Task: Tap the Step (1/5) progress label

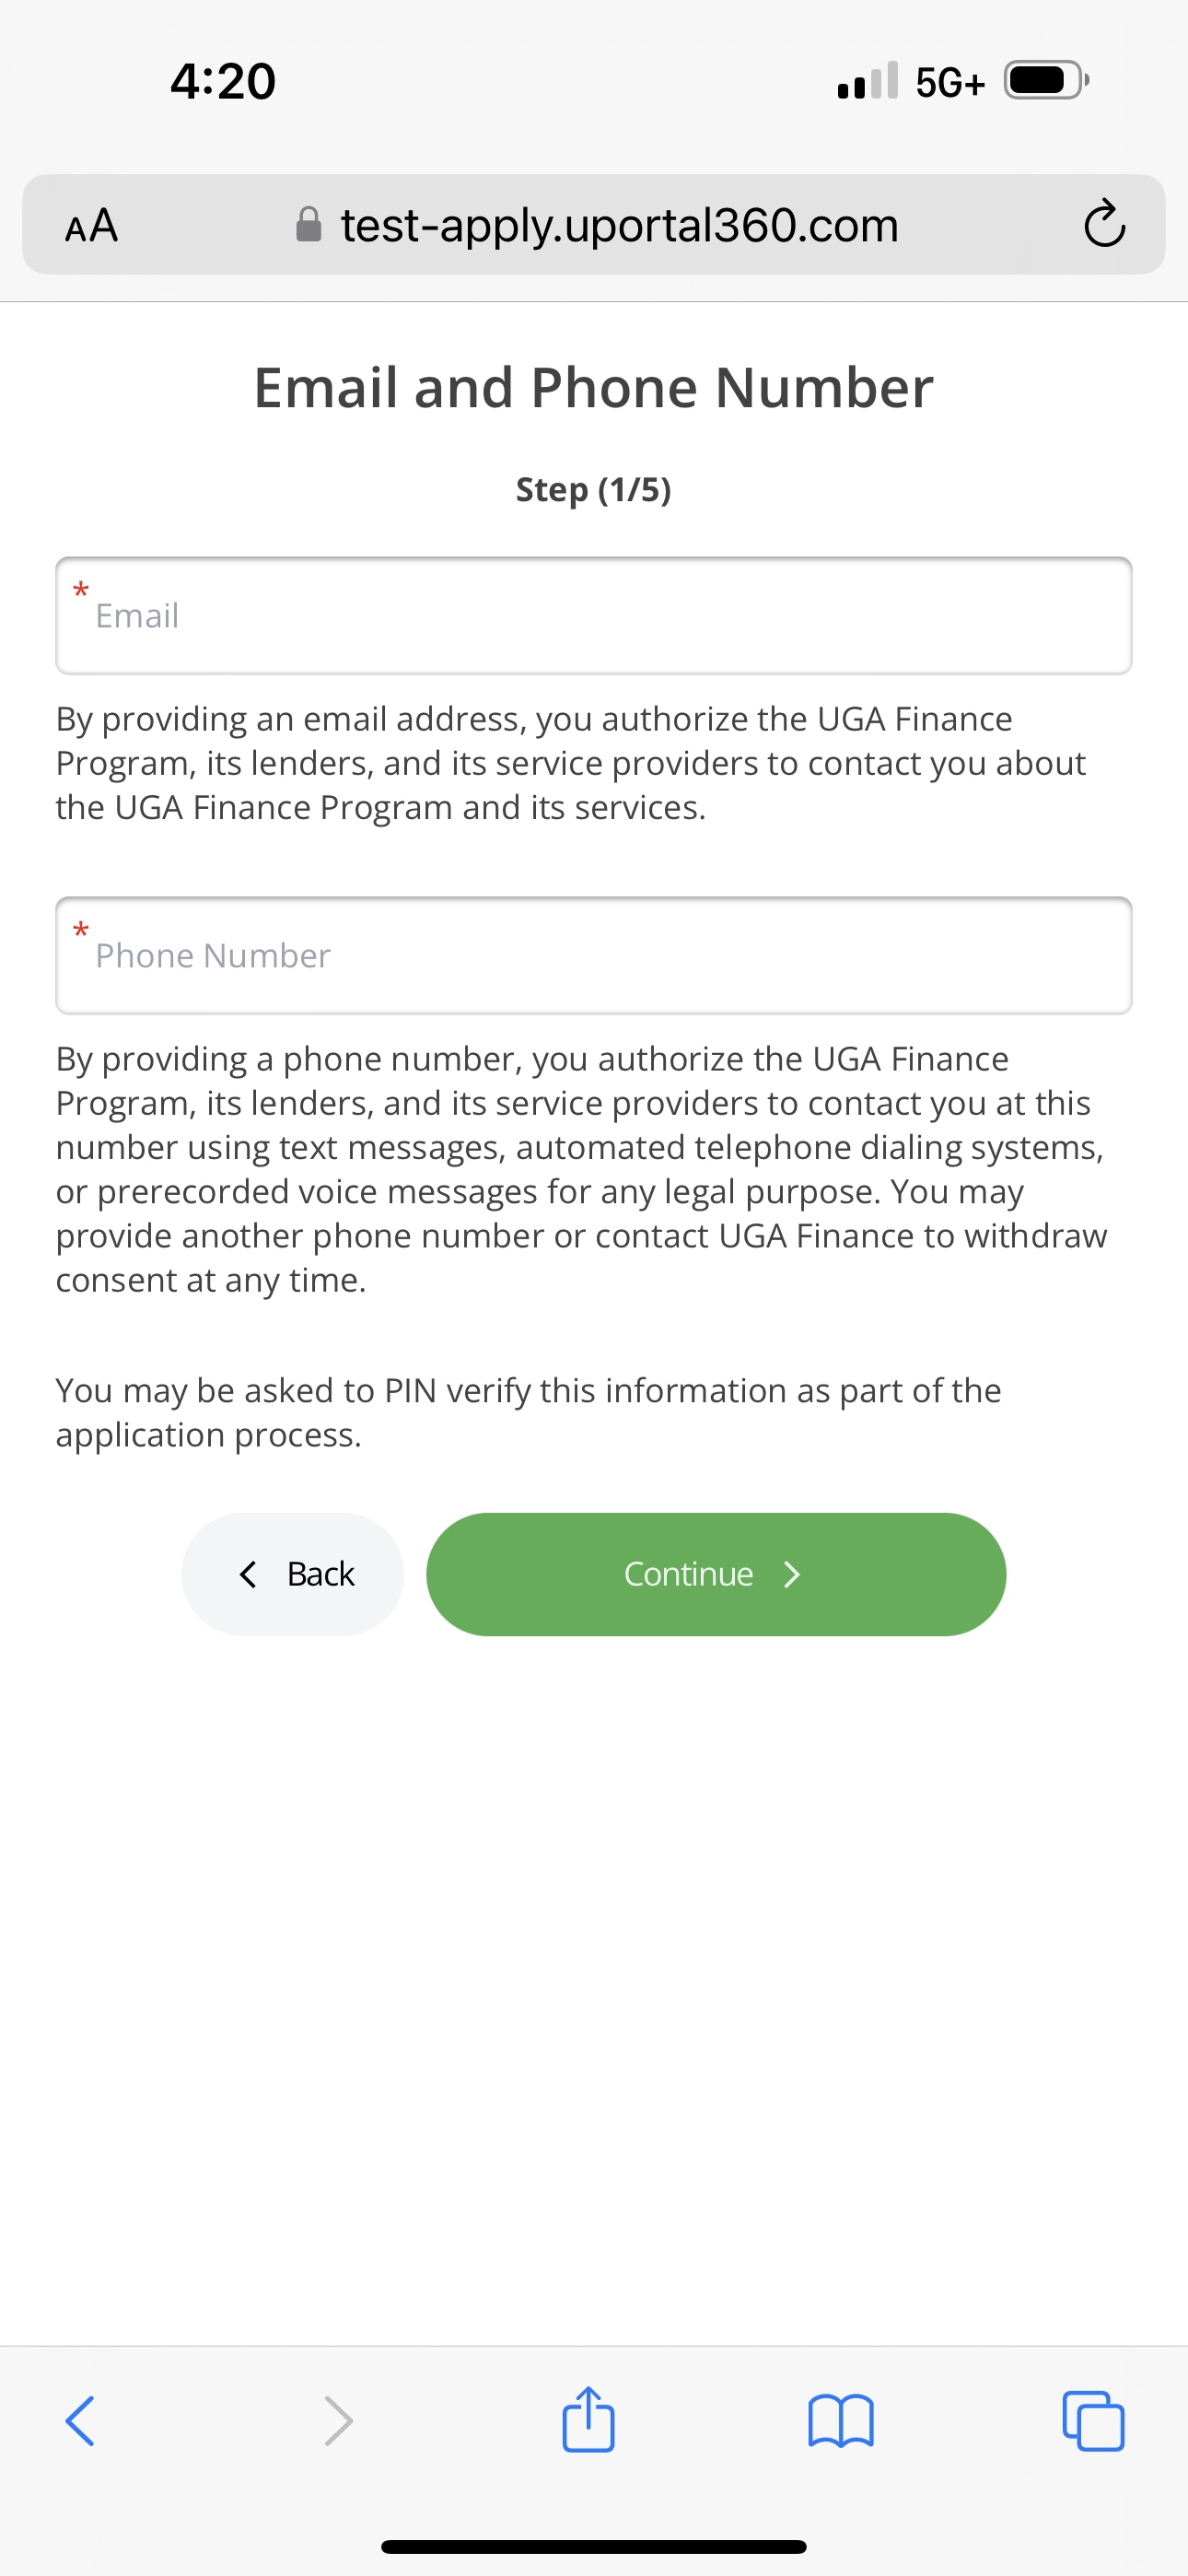Action: 594,489
